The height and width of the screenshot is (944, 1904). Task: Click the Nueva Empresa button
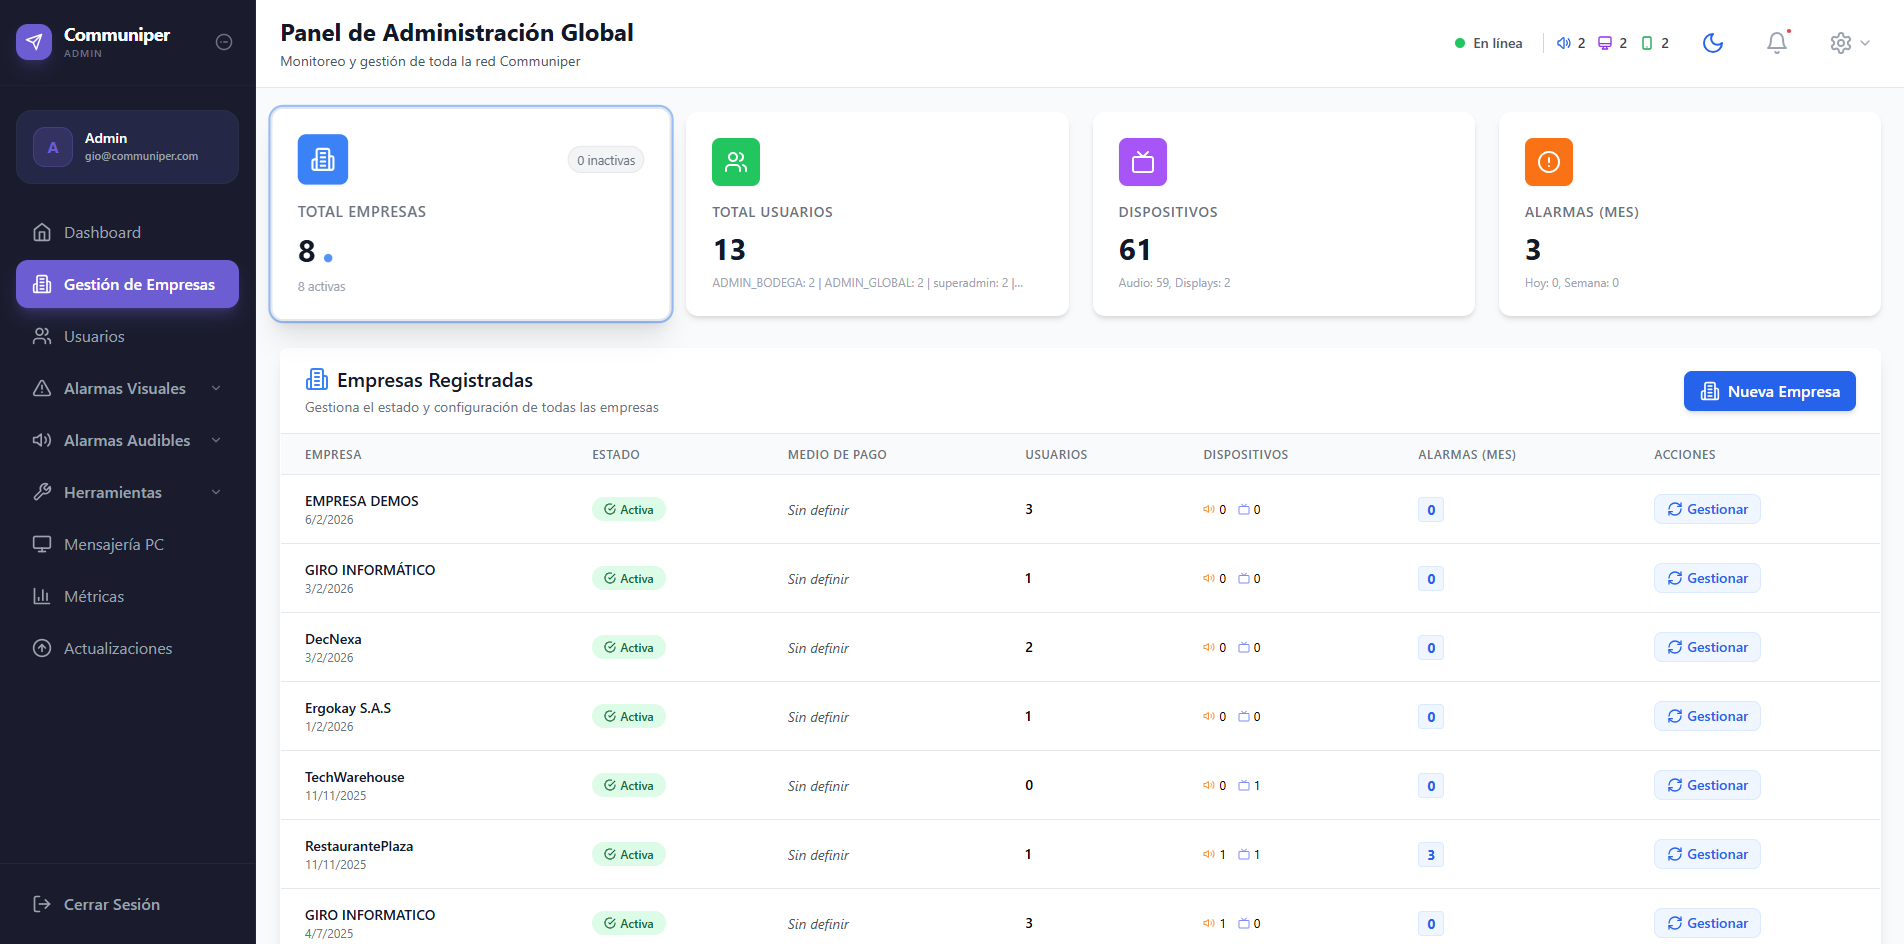(x=1769, y=391)
